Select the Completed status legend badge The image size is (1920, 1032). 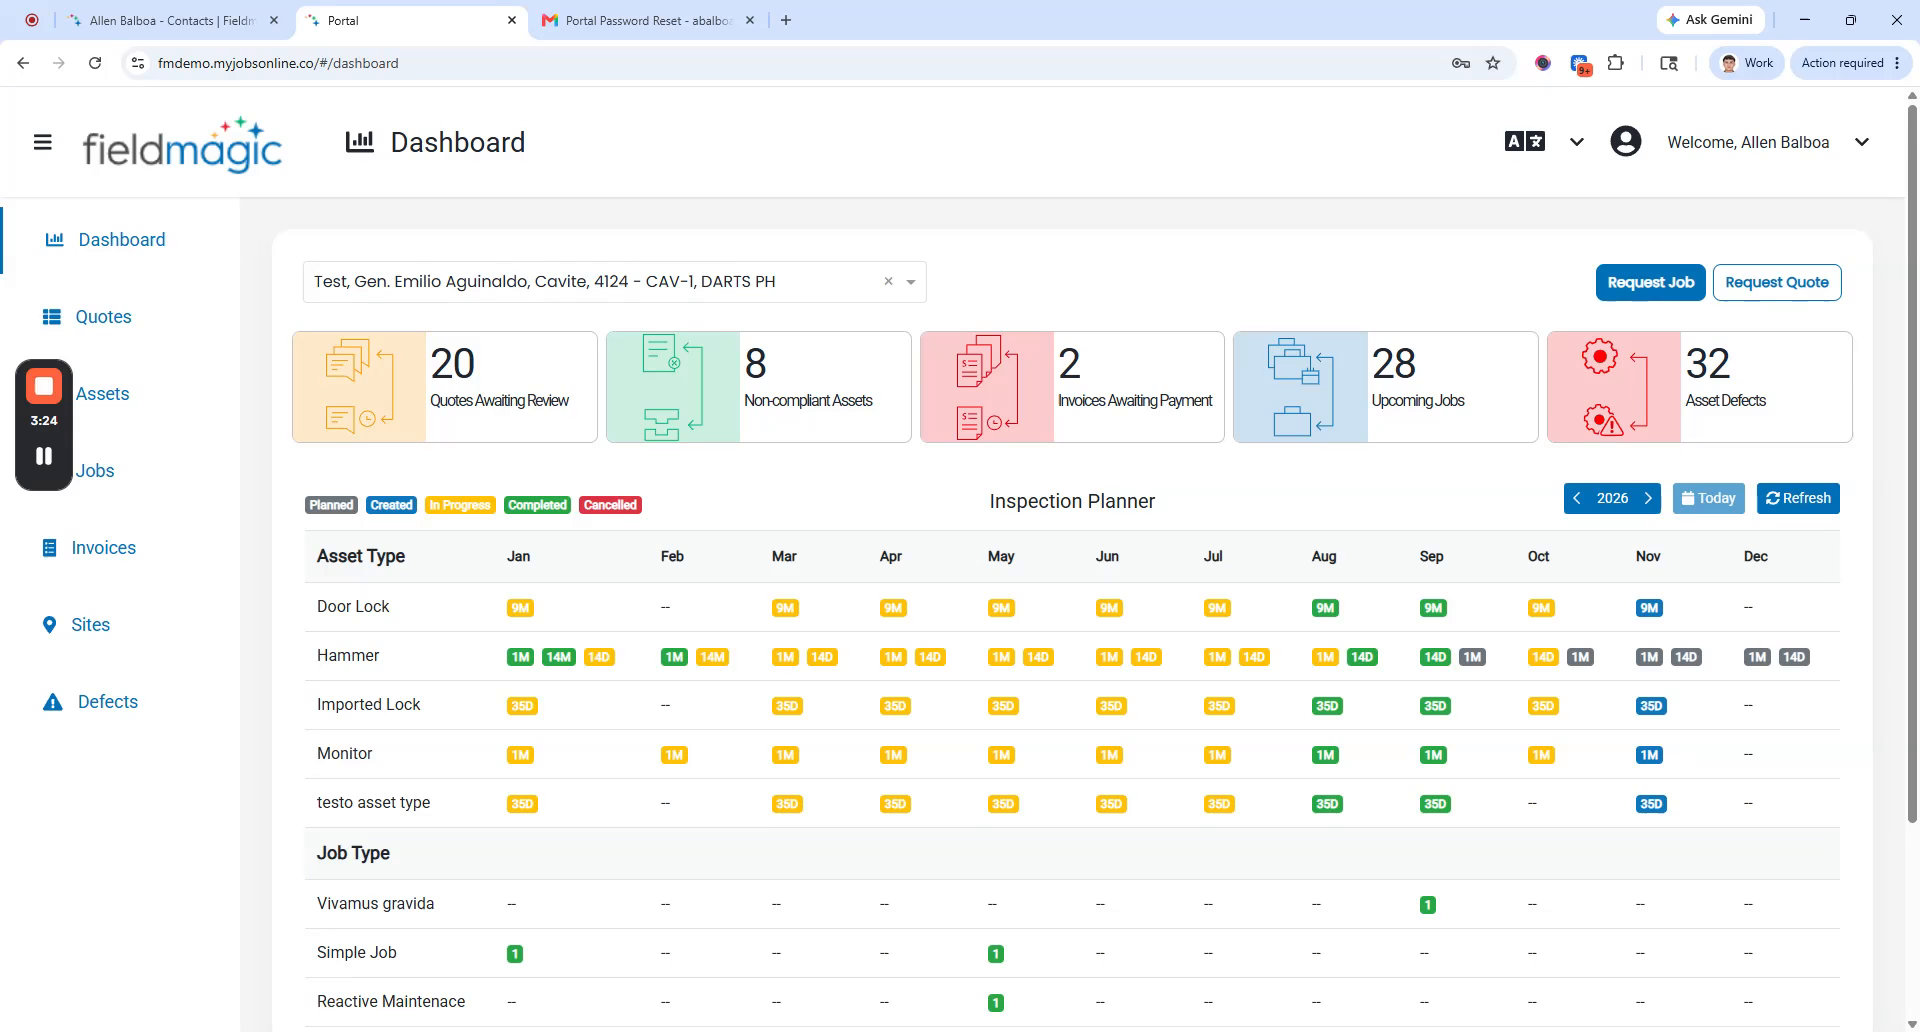click(x=537, y=505)
